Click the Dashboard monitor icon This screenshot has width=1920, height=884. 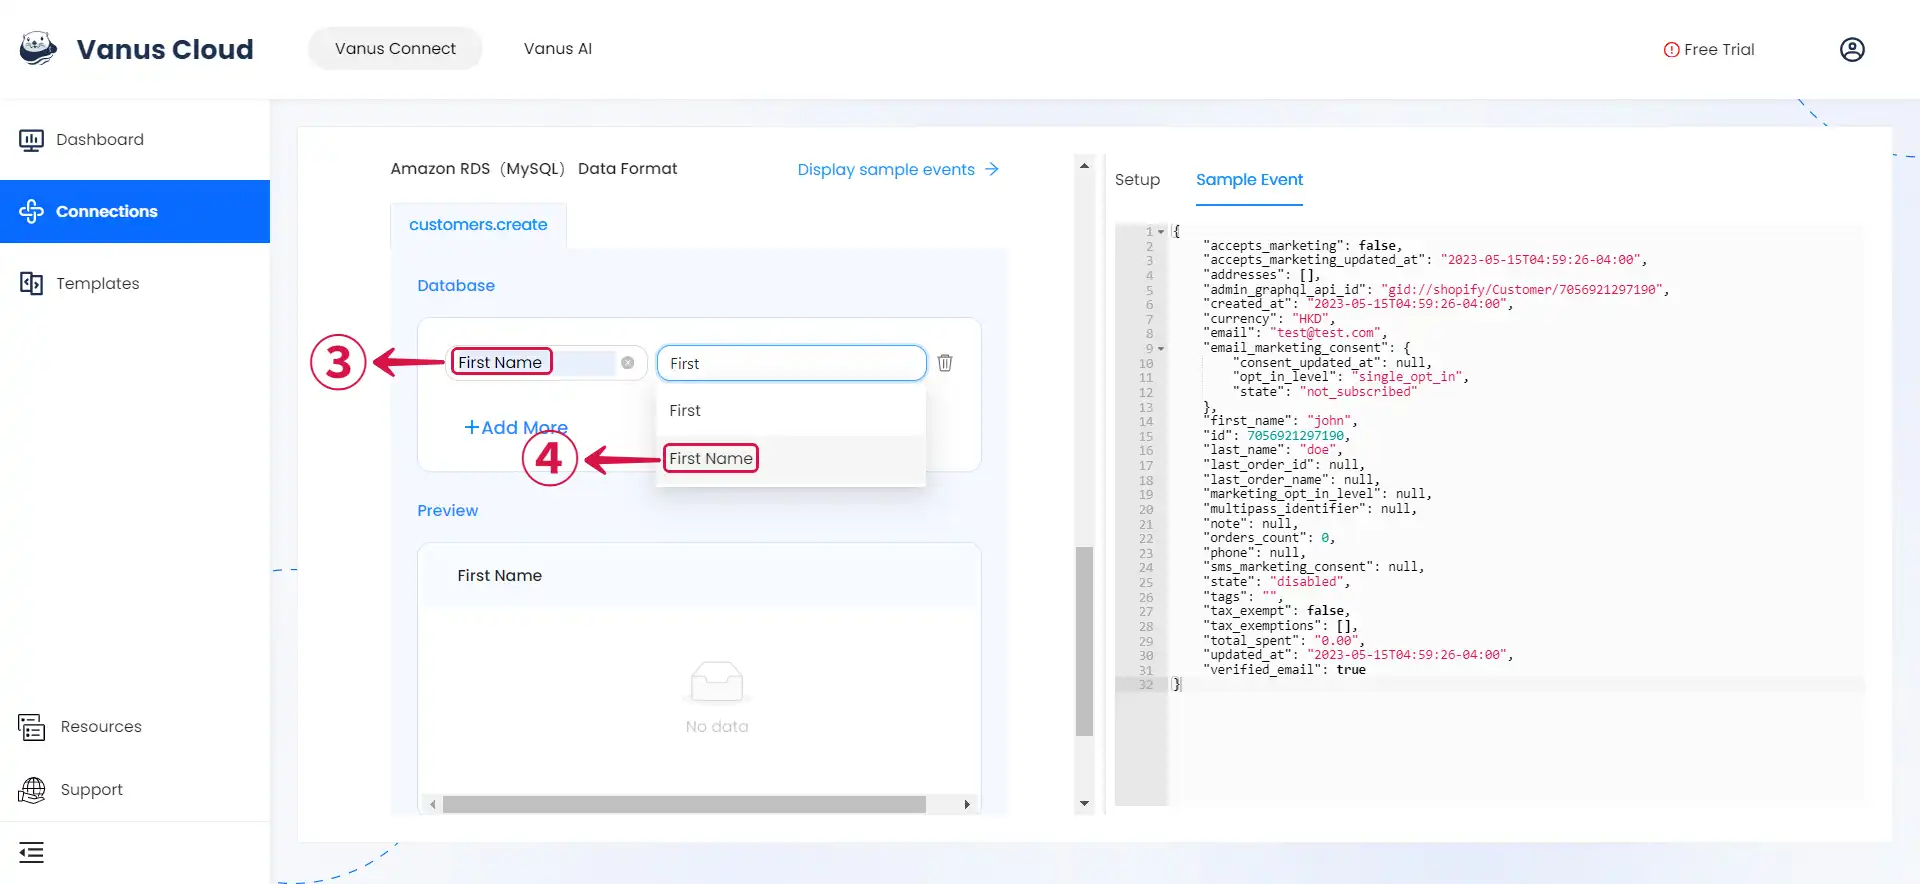(x=31, y=140)
